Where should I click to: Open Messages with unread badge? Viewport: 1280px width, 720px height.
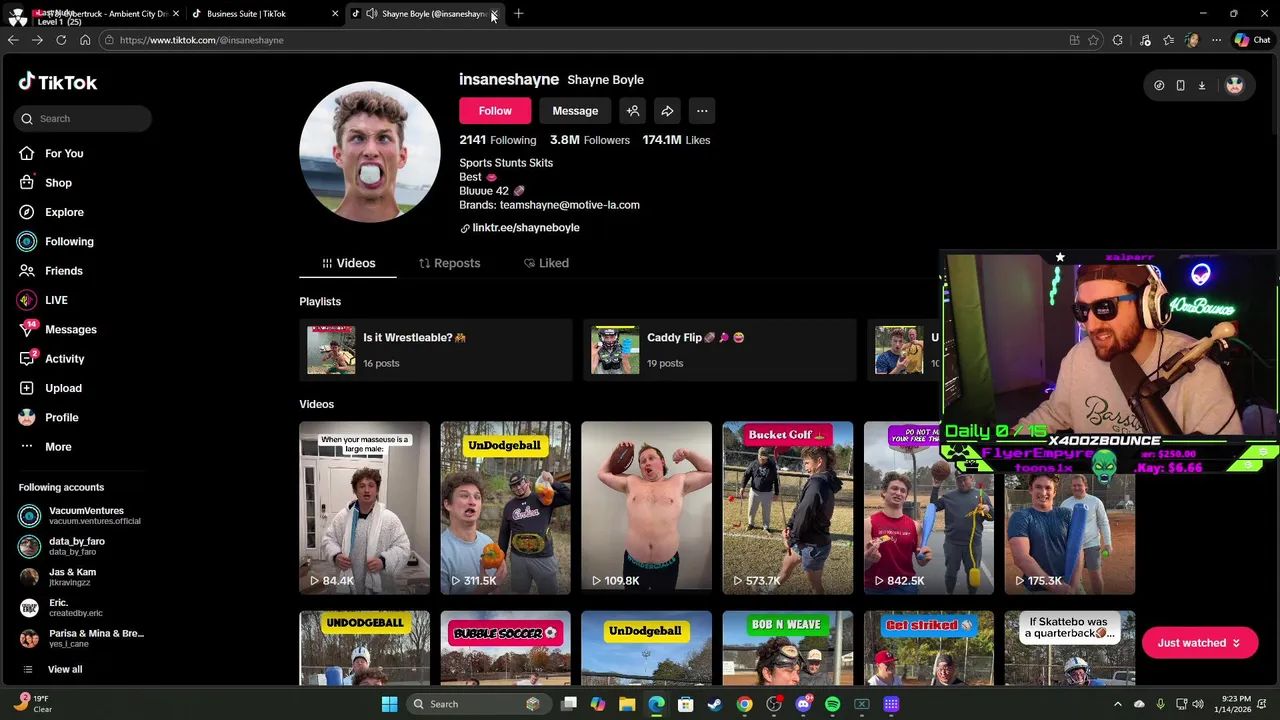70,329
